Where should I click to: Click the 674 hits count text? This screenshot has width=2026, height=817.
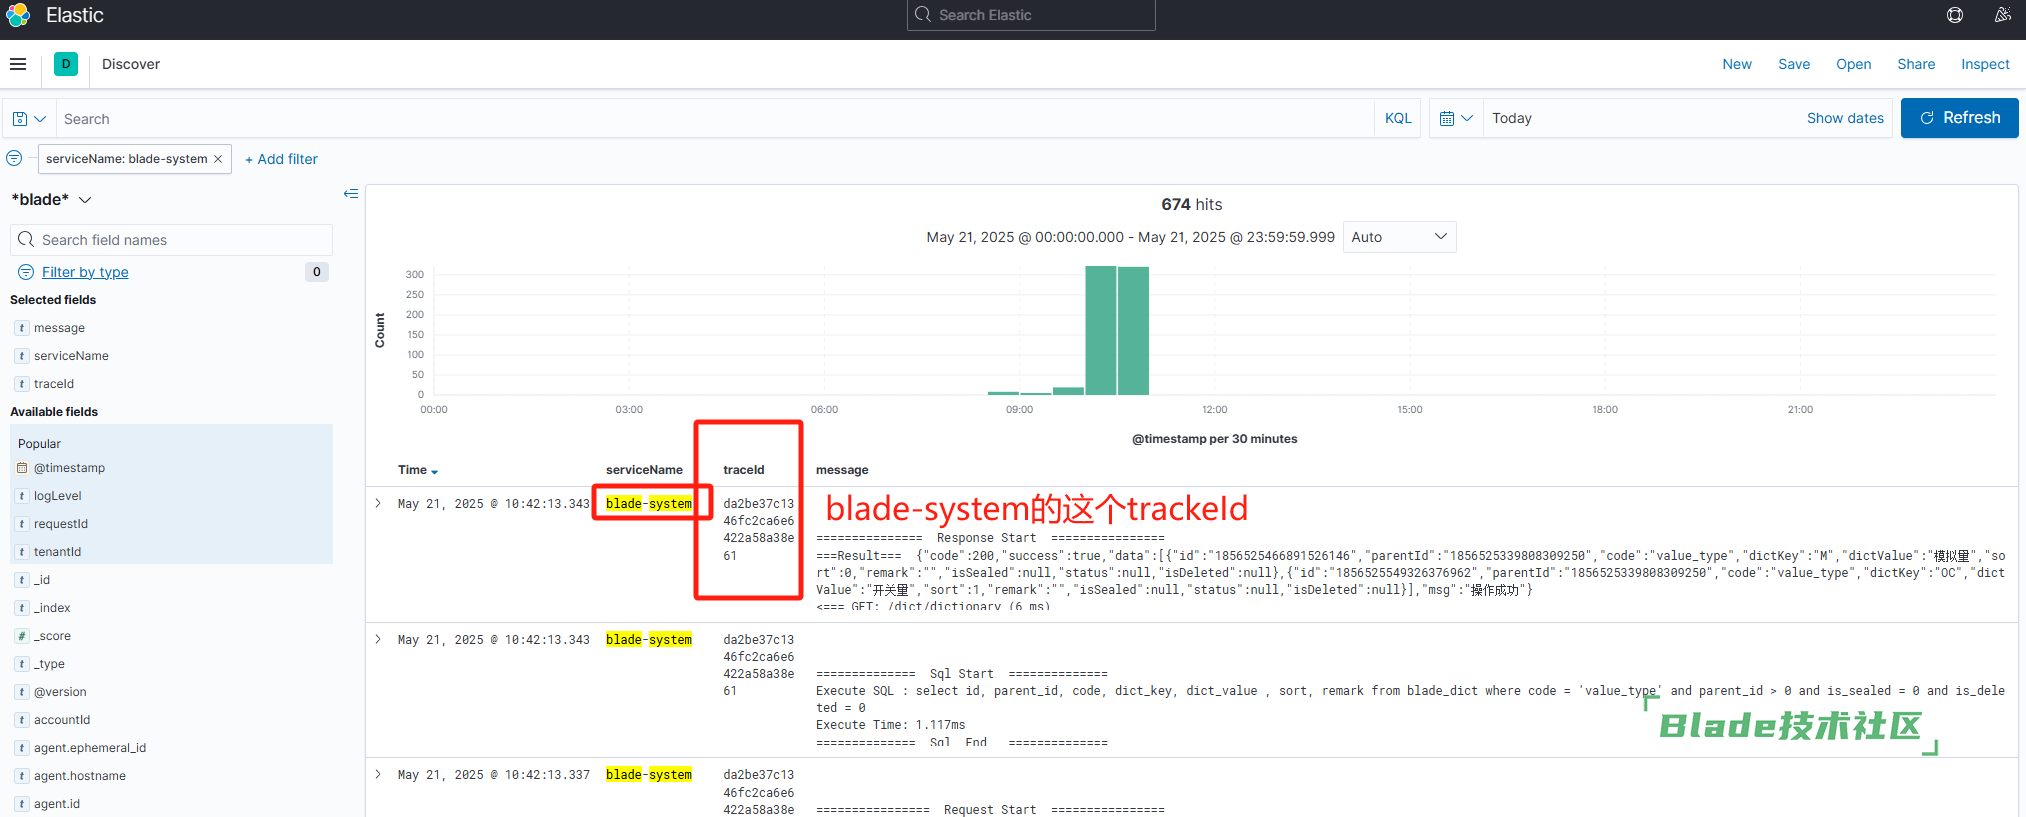tap(1192, 204)
